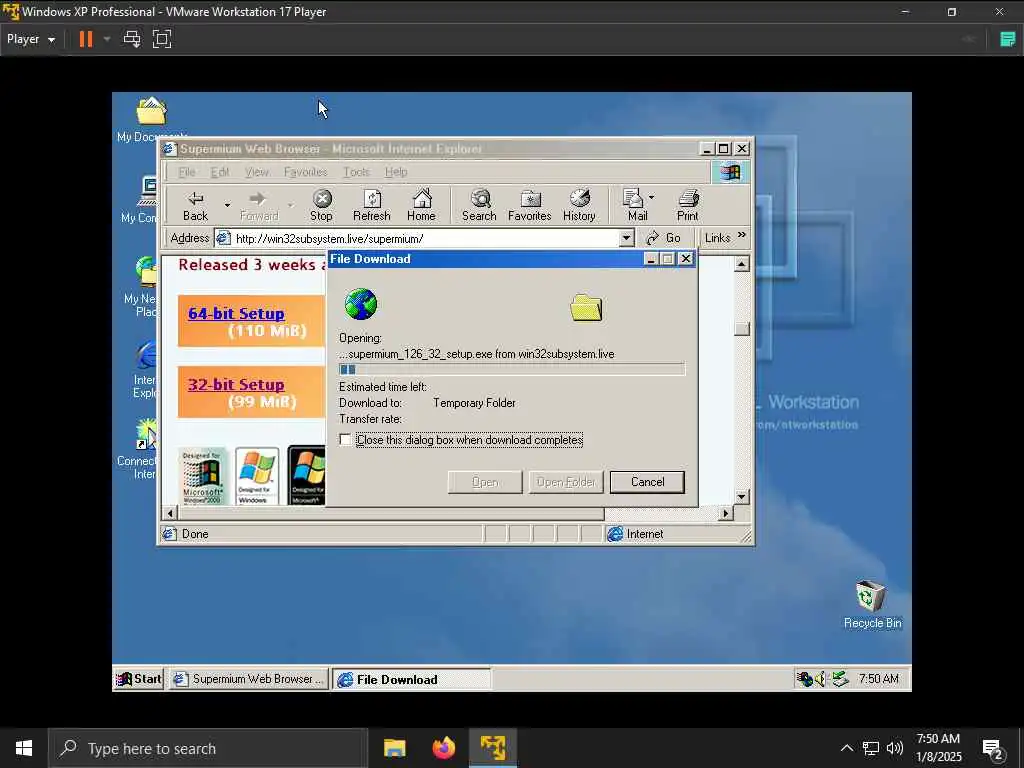This screenshot has width=1024, height=768.
Task: Open the address bar dropdown arrow
Action: tap(626, 238)
